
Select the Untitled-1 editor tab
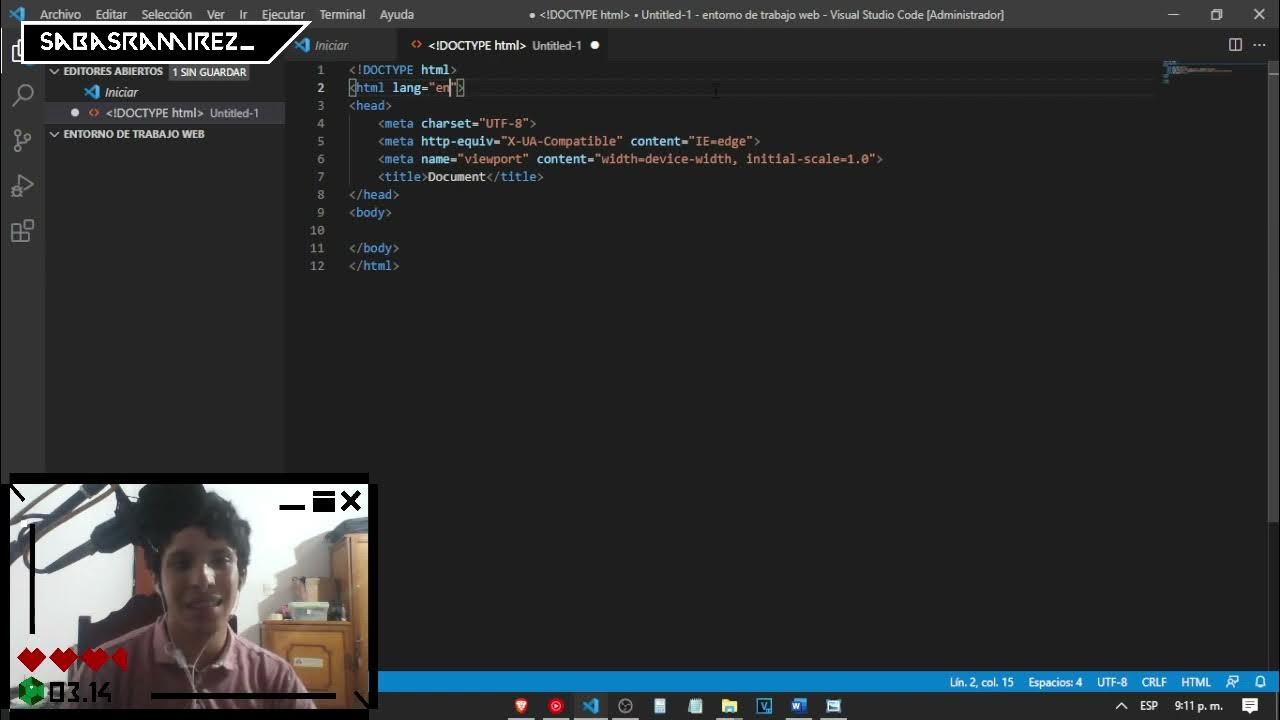click(x=500, y=45)
